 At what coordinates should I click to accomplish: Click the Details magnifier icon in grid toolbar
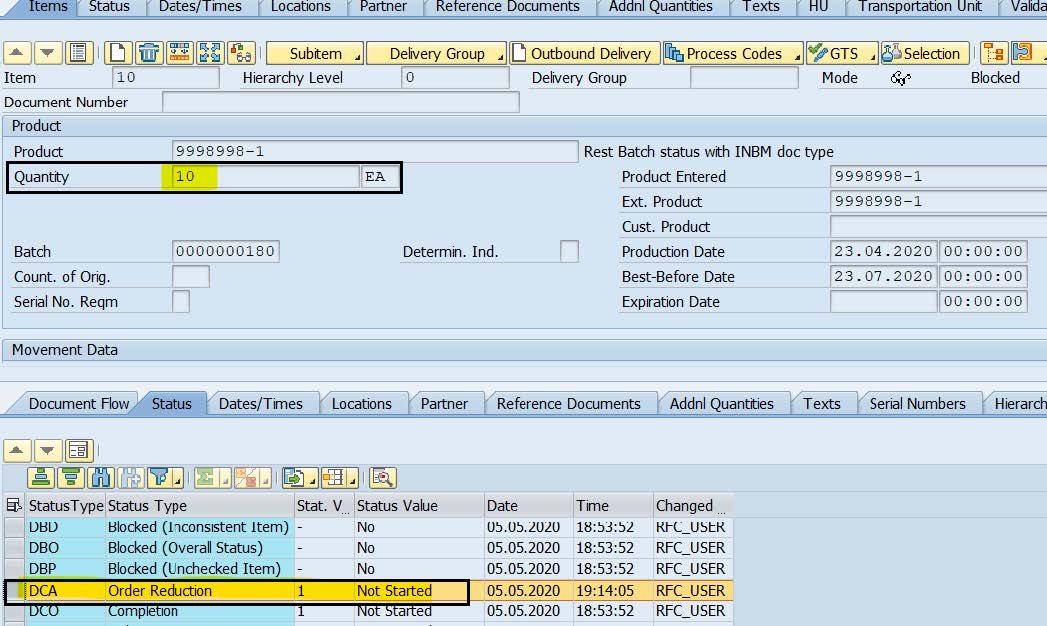382,477
